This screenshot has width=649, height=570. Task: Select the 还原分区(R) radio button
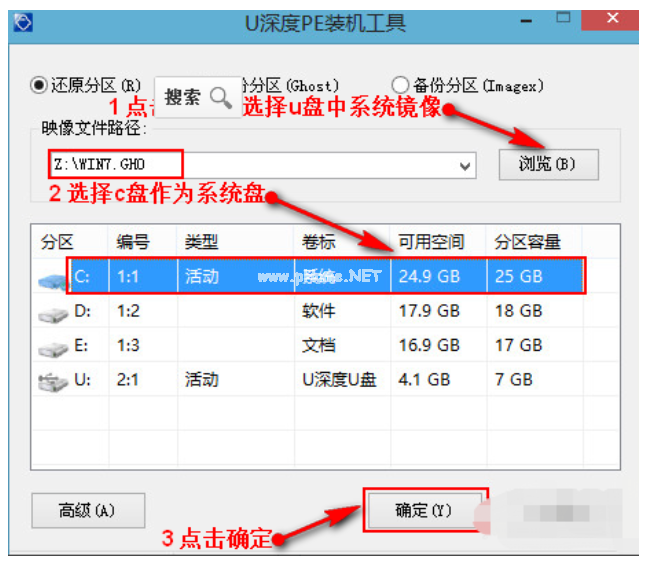(40, 85)
